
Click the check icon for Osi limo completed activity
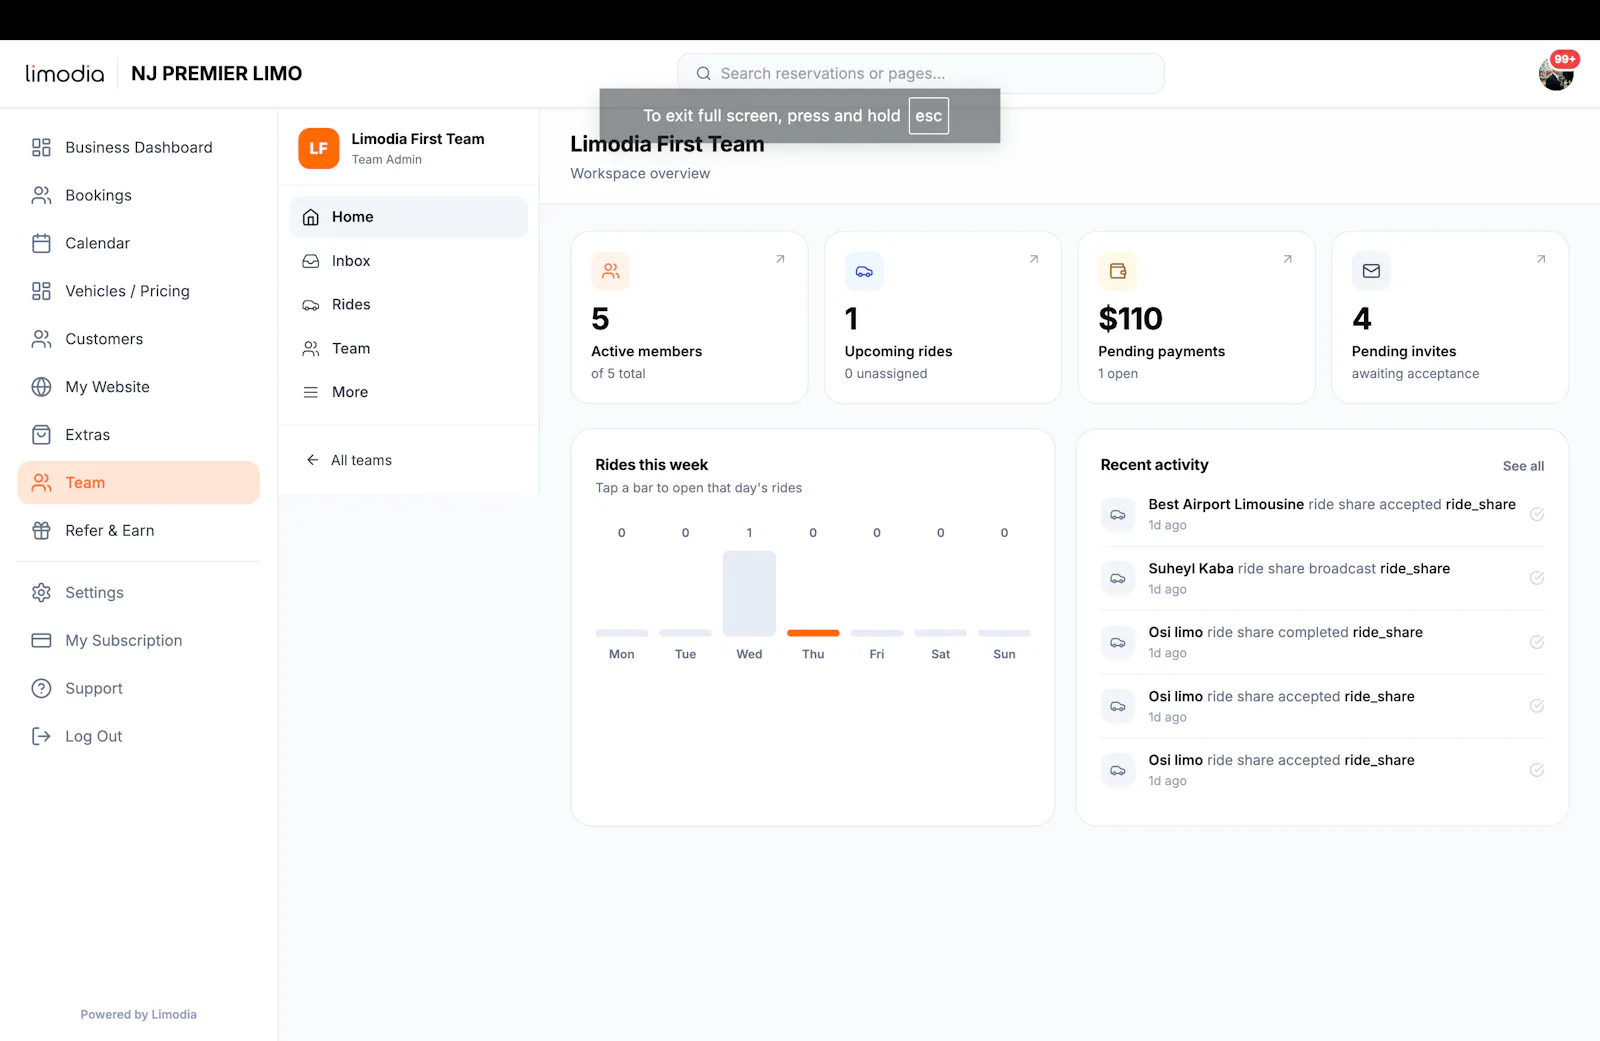pyautogui.click(x=1537, y=642)
